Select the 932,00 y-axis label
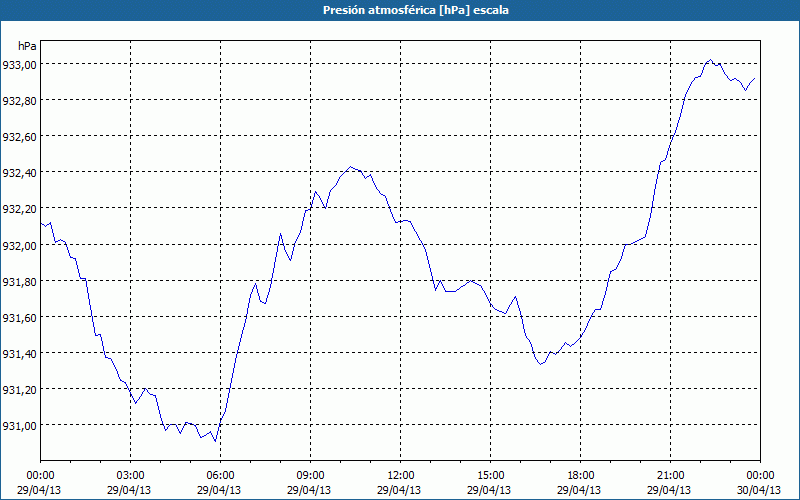Image resolution: width=800 pixels, height=500 pixels. (x=19, y=245)
